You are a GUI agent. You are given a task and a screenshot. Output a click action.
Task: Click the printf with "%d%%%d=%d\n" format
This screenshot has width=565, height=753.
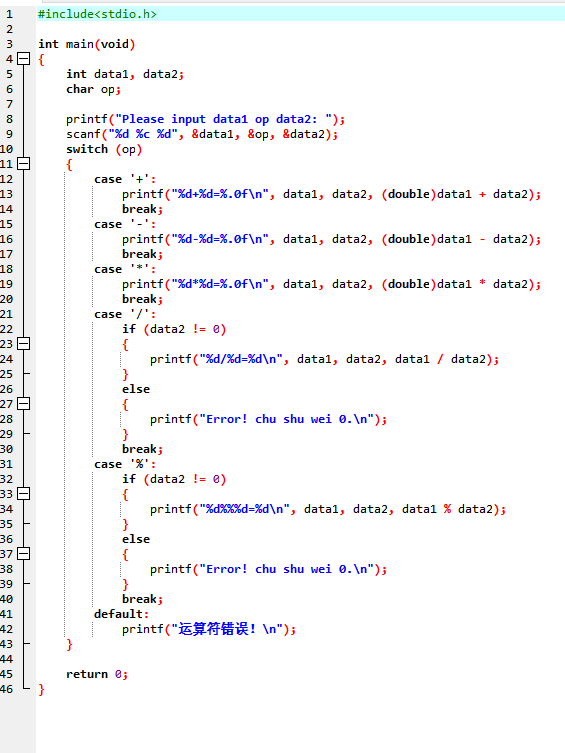pyautogui.click(x=328, y=509)
